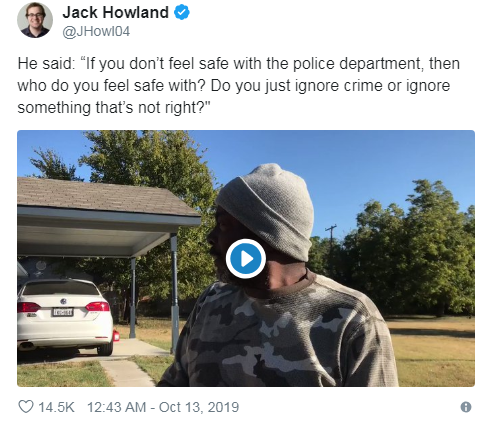The width and height of the screenshot is (491, 427).
Task: Open the Jack Howland display name
Action: (x=115, y=13)
